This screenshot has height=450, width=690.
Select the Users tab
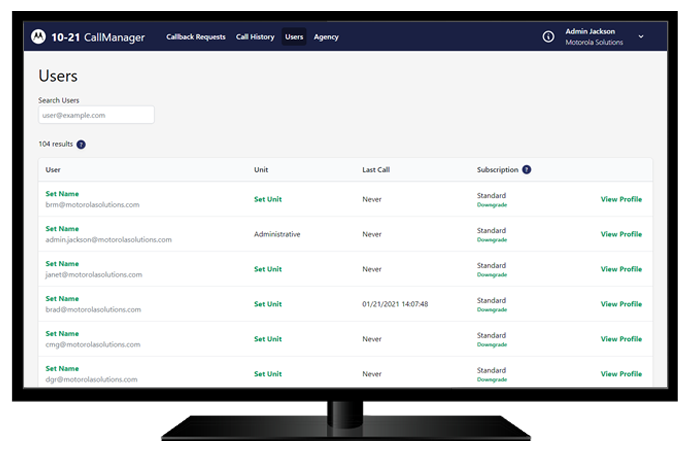[x=294, y=37]
